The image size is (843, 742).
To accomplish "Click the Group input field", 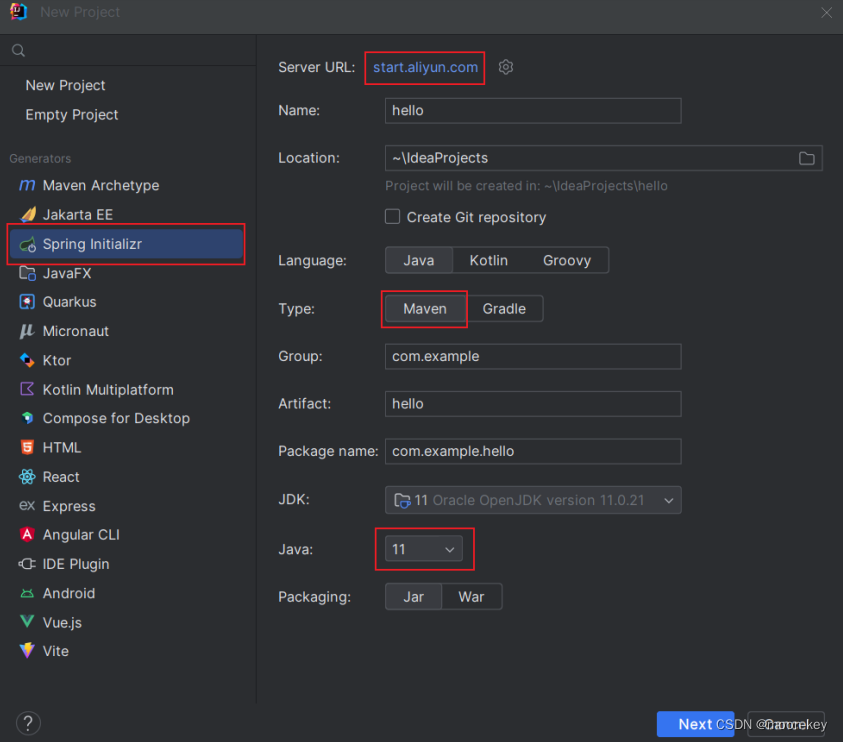I will pyautogui.click(x=533, y=356).
